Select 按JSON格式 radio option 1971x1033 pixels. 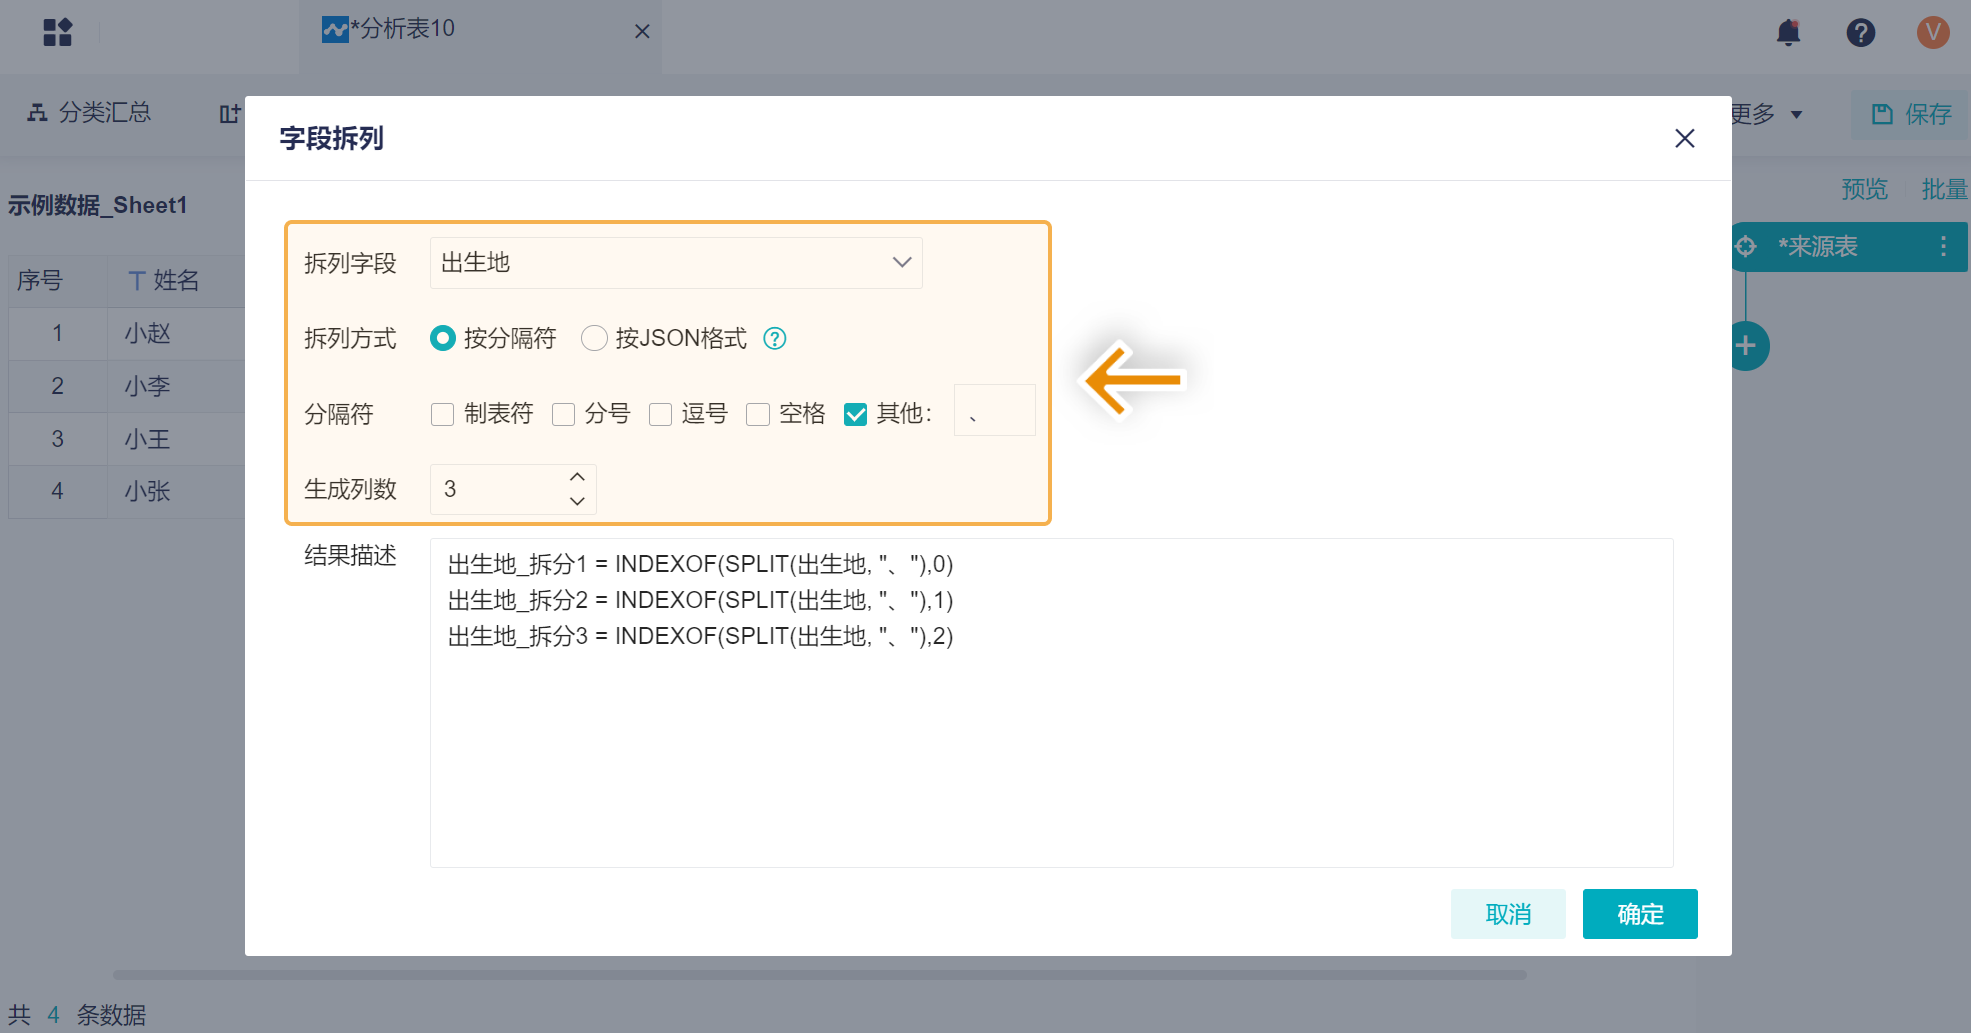595,339
